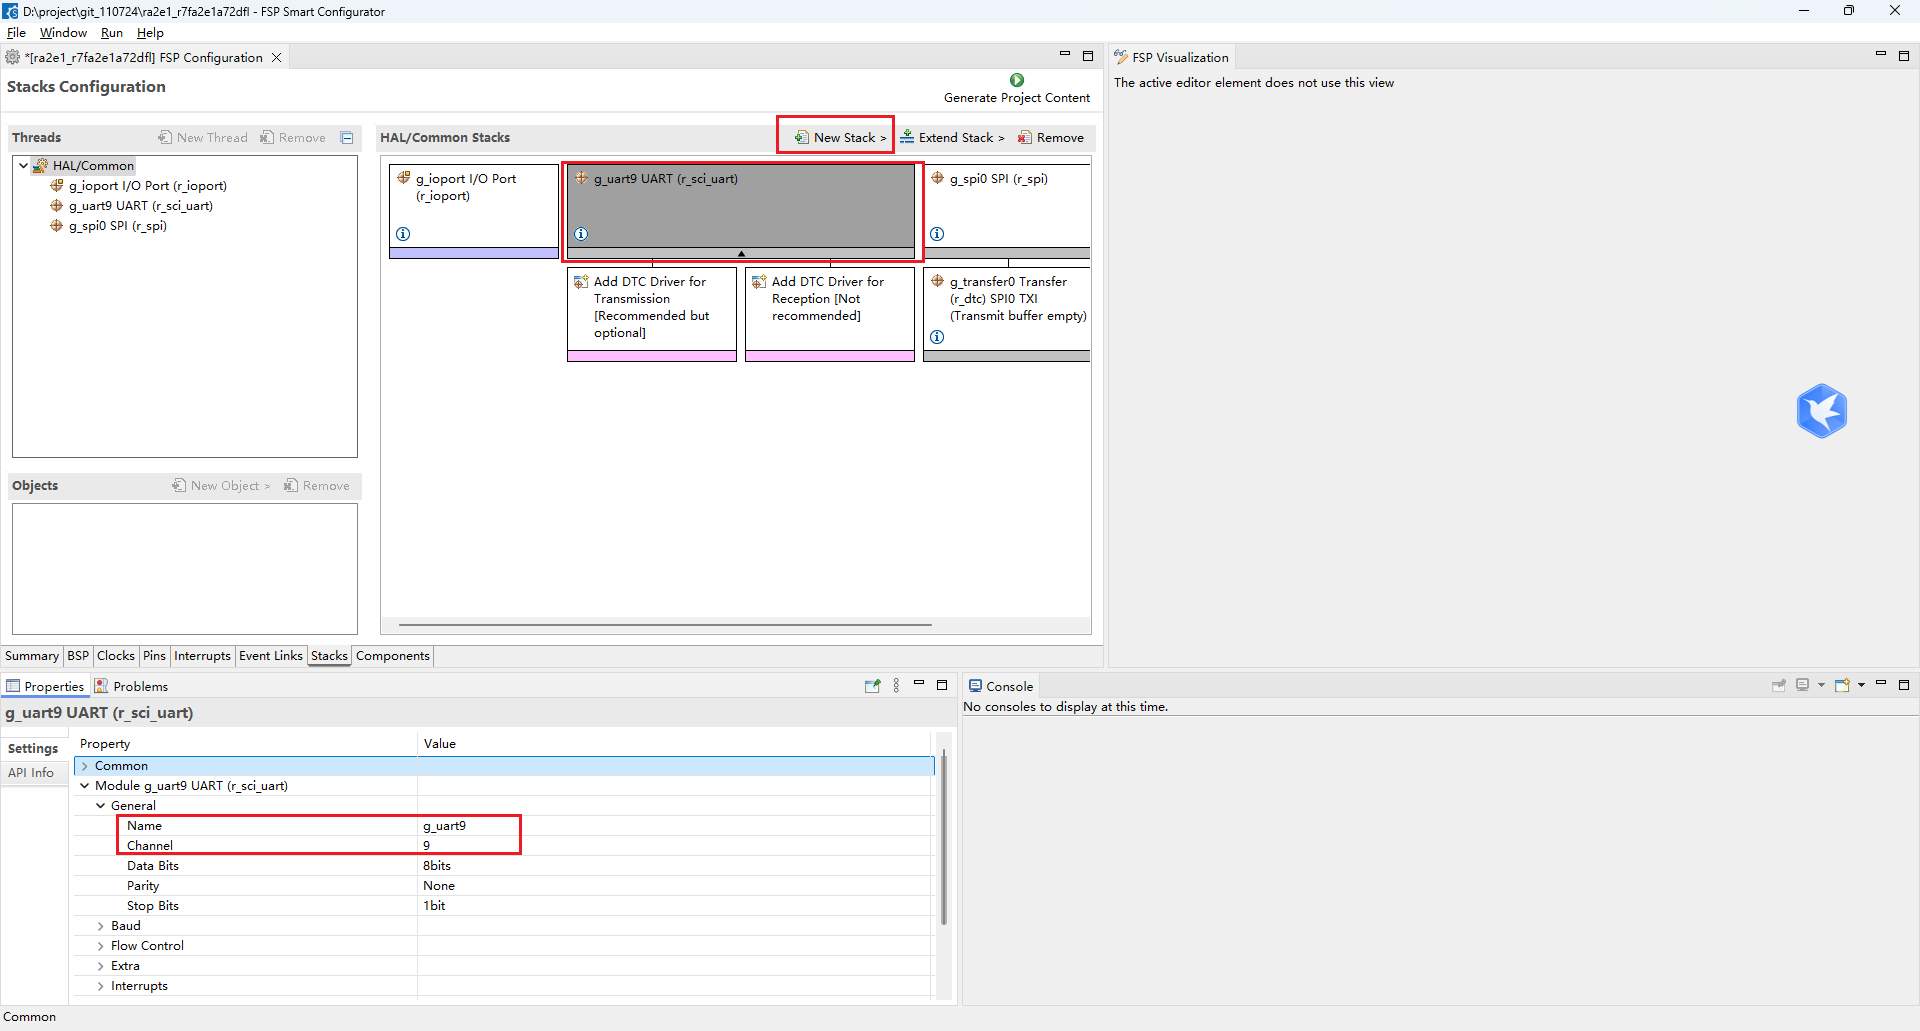
Task: Switch to the Clocks tab
Action: point(116,656)
